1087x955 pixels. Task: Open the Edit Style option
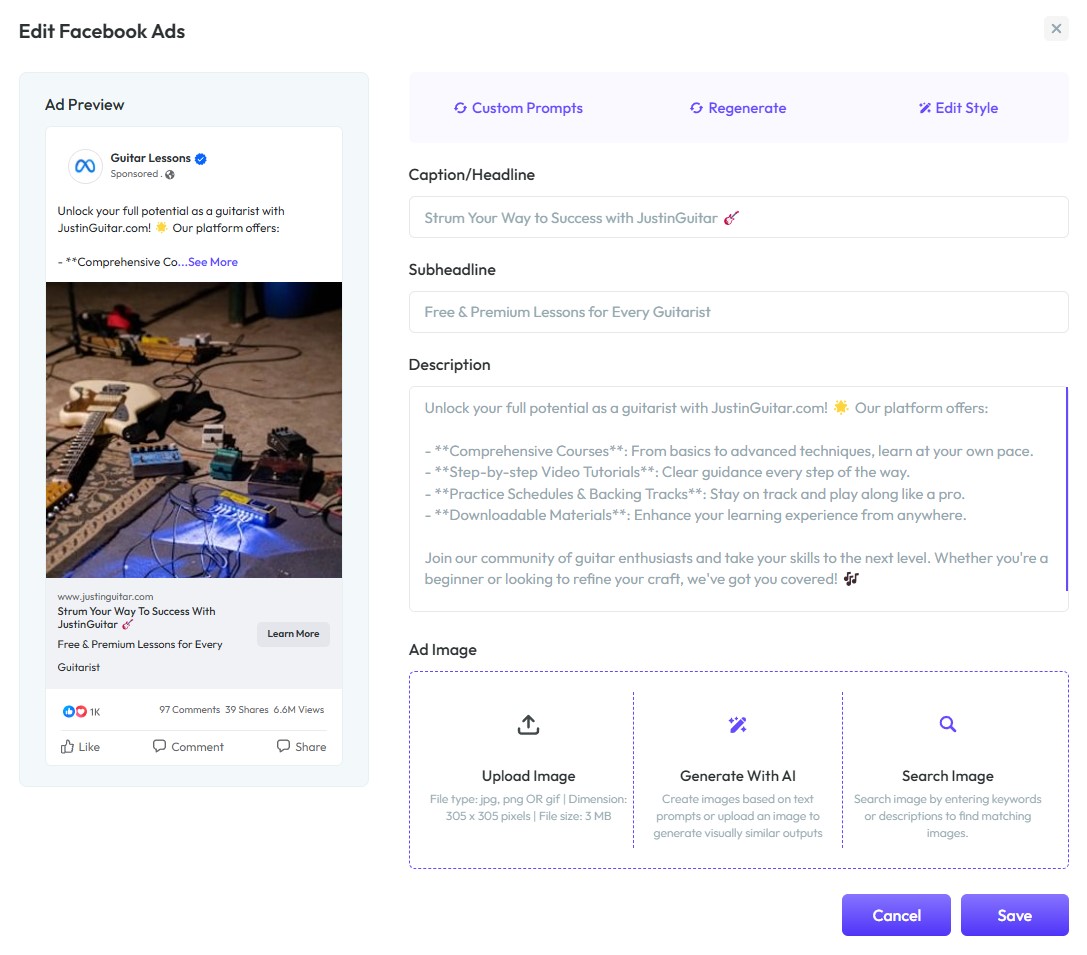pos(958,108)
